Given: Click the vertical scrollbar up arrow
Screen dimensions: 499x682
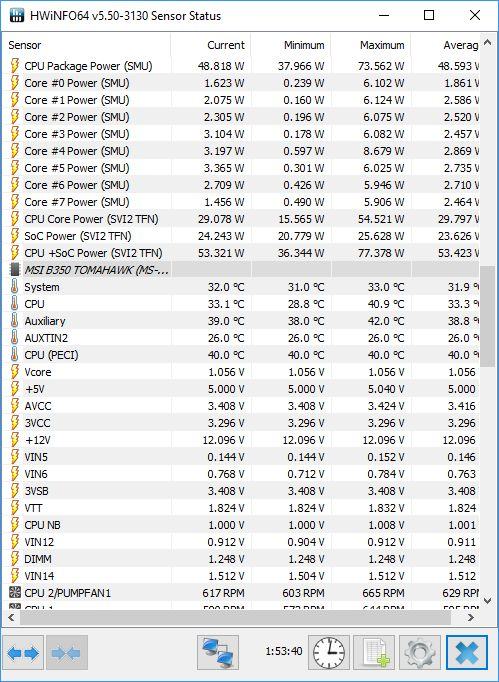Looking at the screenshot, I should point(487,43).
